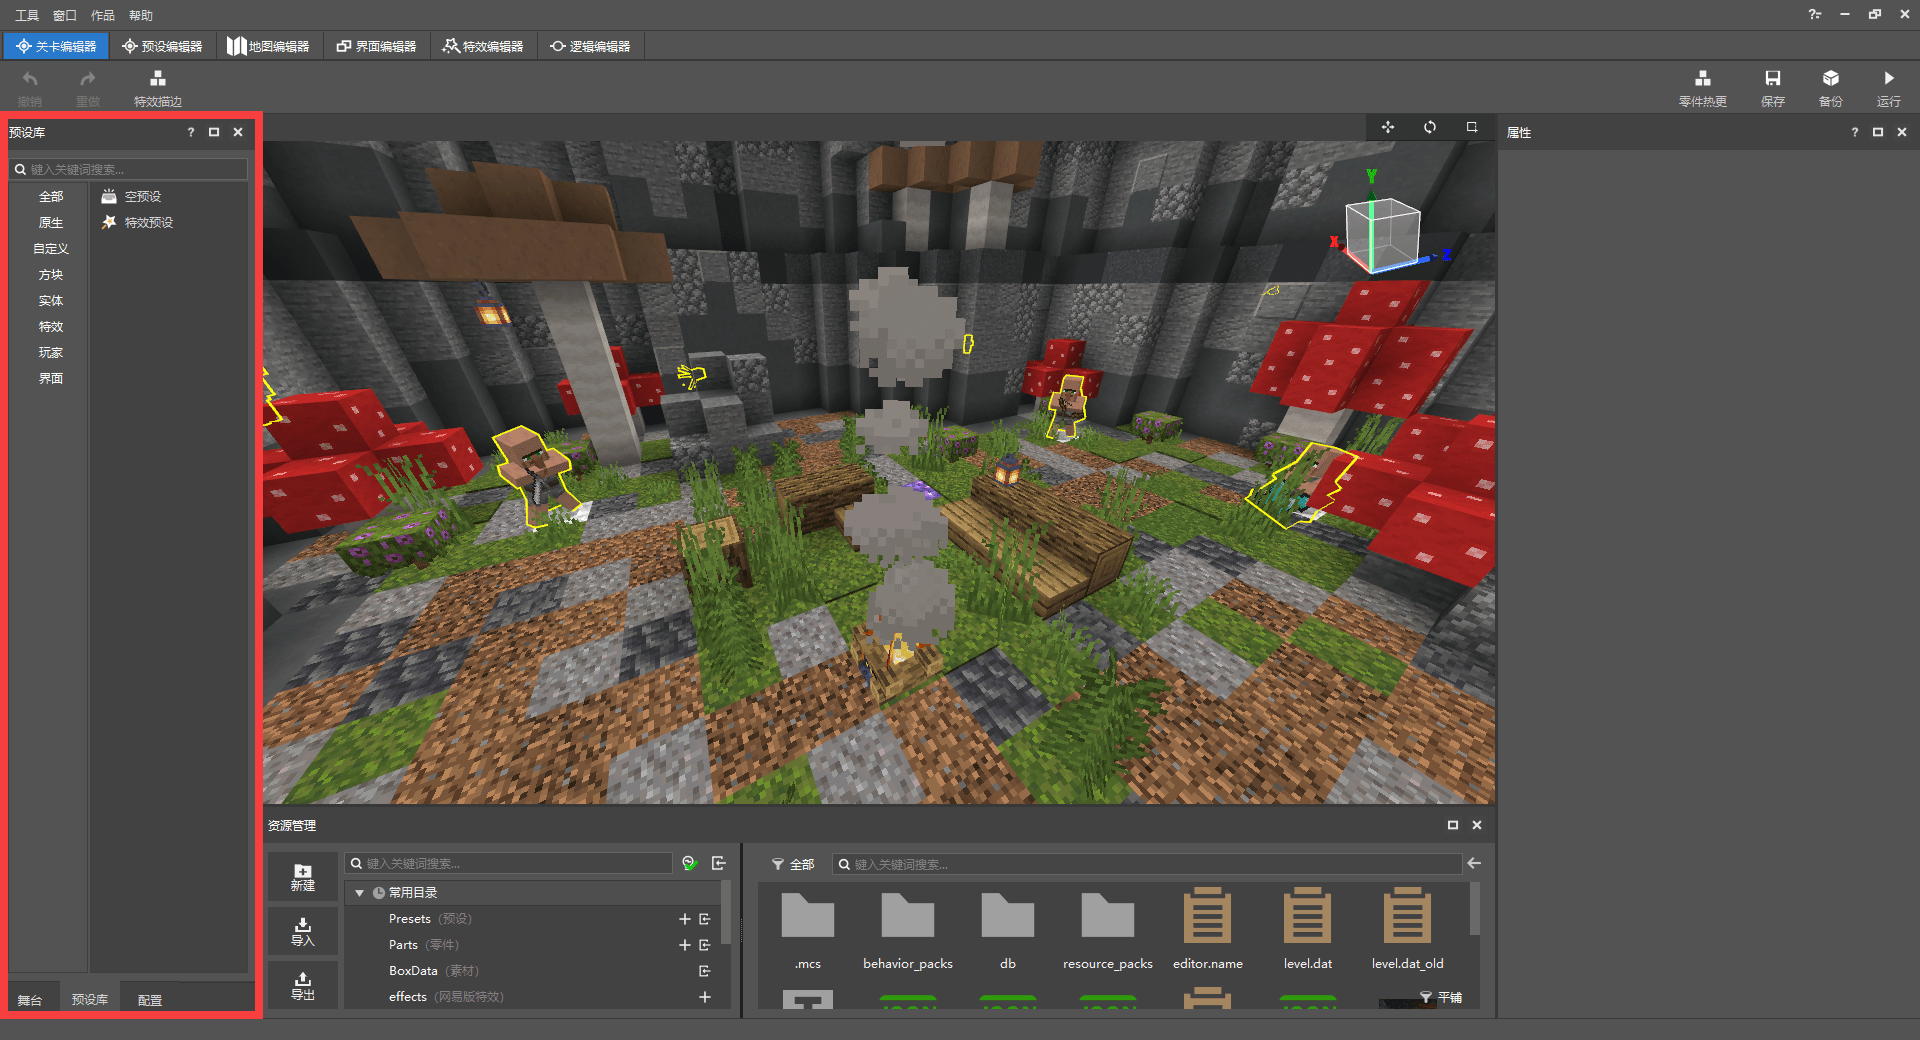The height and width of the screenshot is (1040, 1920).
Task: Select the 特效 preset category
Action: click(51, 327)
